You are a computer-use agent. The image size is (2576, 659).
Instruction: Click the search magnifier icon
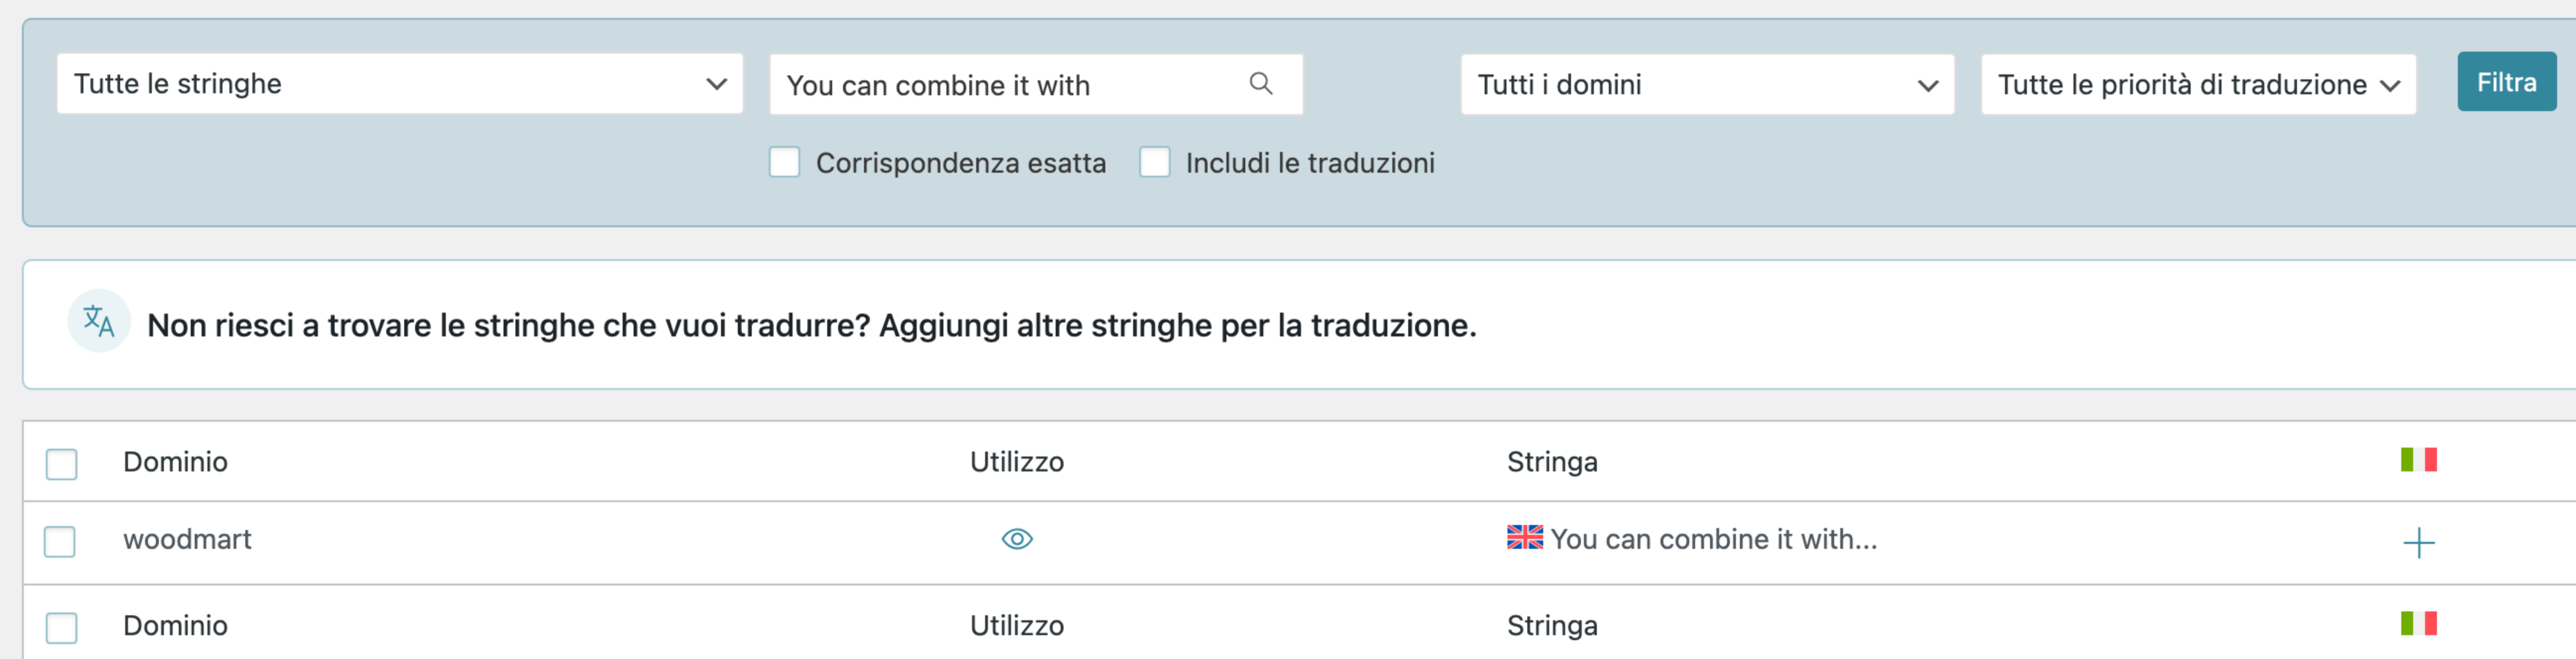click(1261, 84)
